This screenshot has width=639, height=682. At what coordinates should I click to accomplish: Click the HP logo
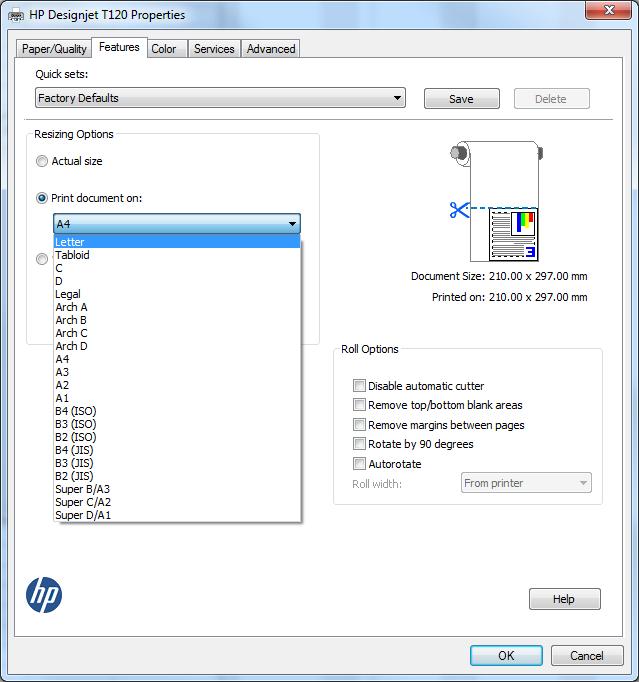44,595
